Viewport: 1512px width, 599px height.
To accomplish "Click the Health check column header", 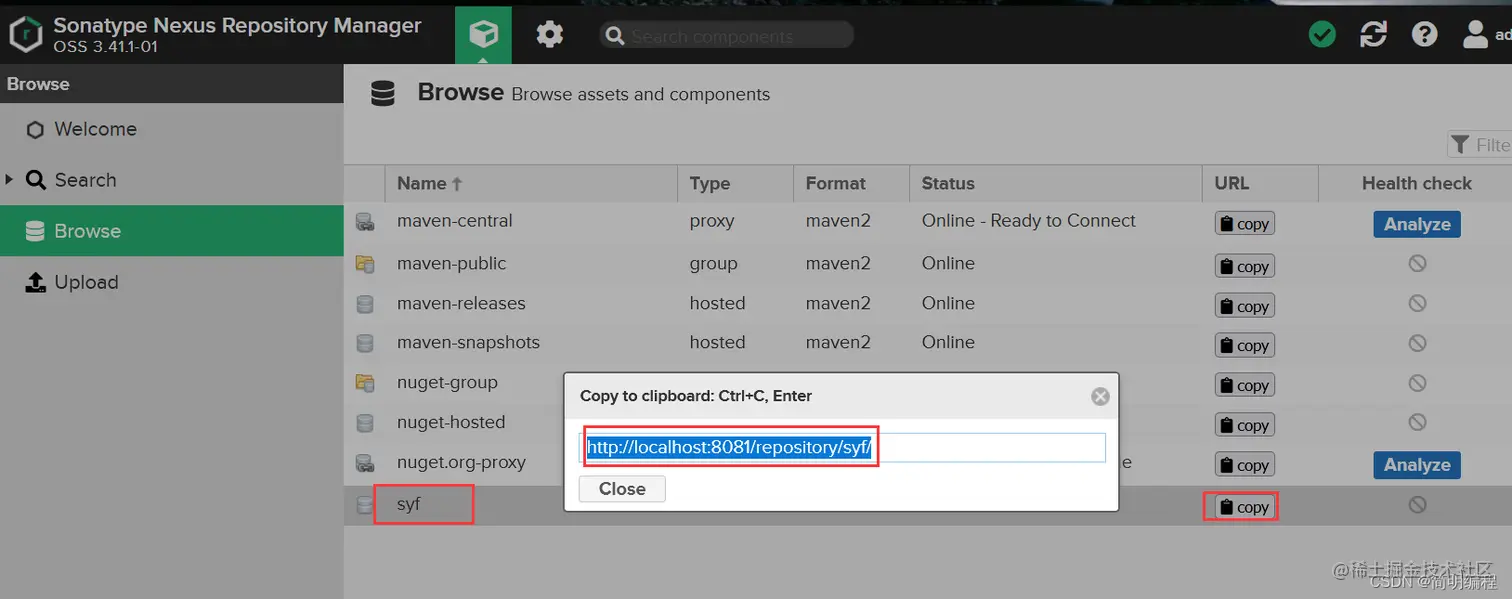I will [x=1416, y=183].
